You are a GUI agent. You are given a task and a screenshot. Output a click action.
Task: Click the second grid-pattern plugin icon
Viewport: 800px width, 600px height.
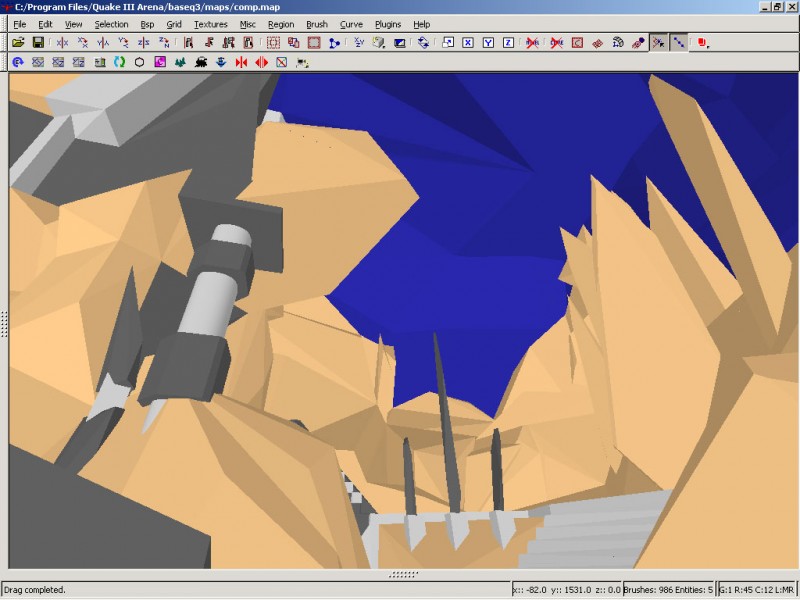click(x=58, y=62)
